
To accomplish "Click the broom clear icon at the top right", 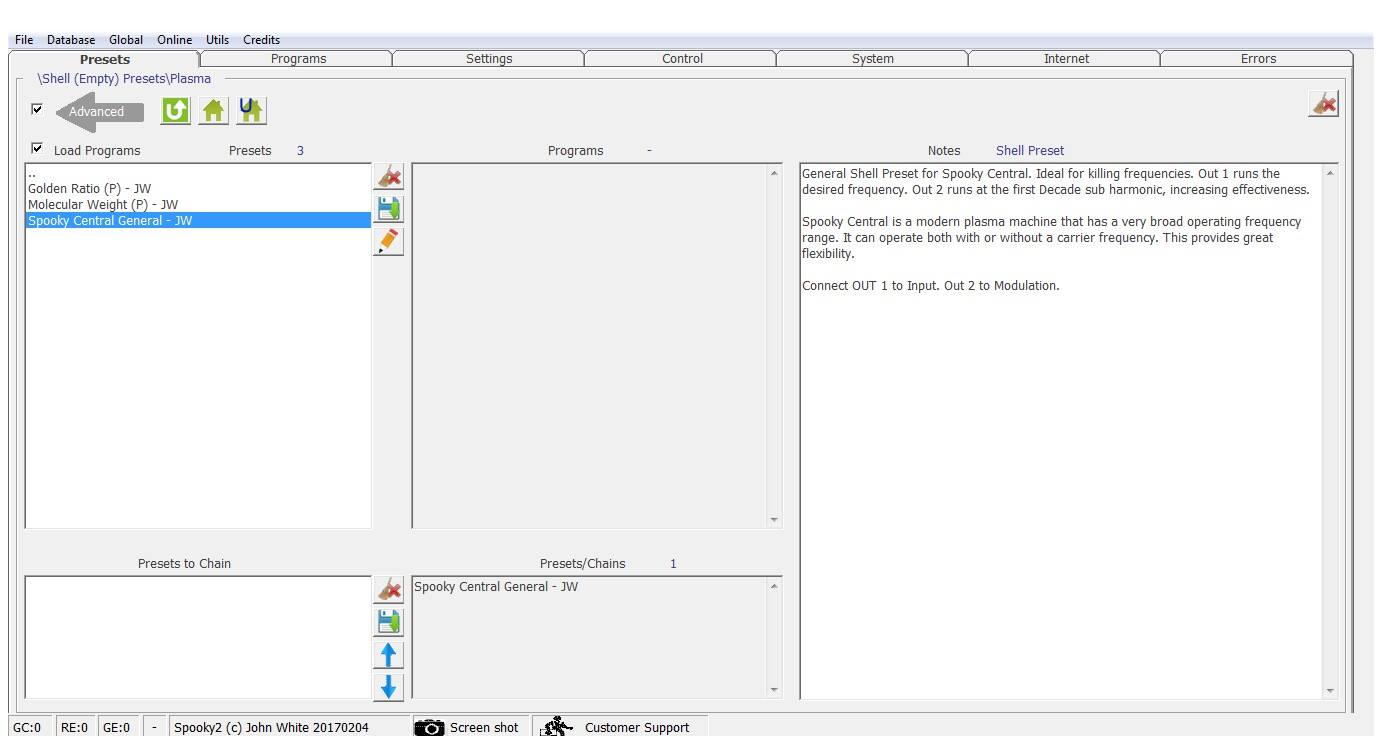I will coord(1323,104).
